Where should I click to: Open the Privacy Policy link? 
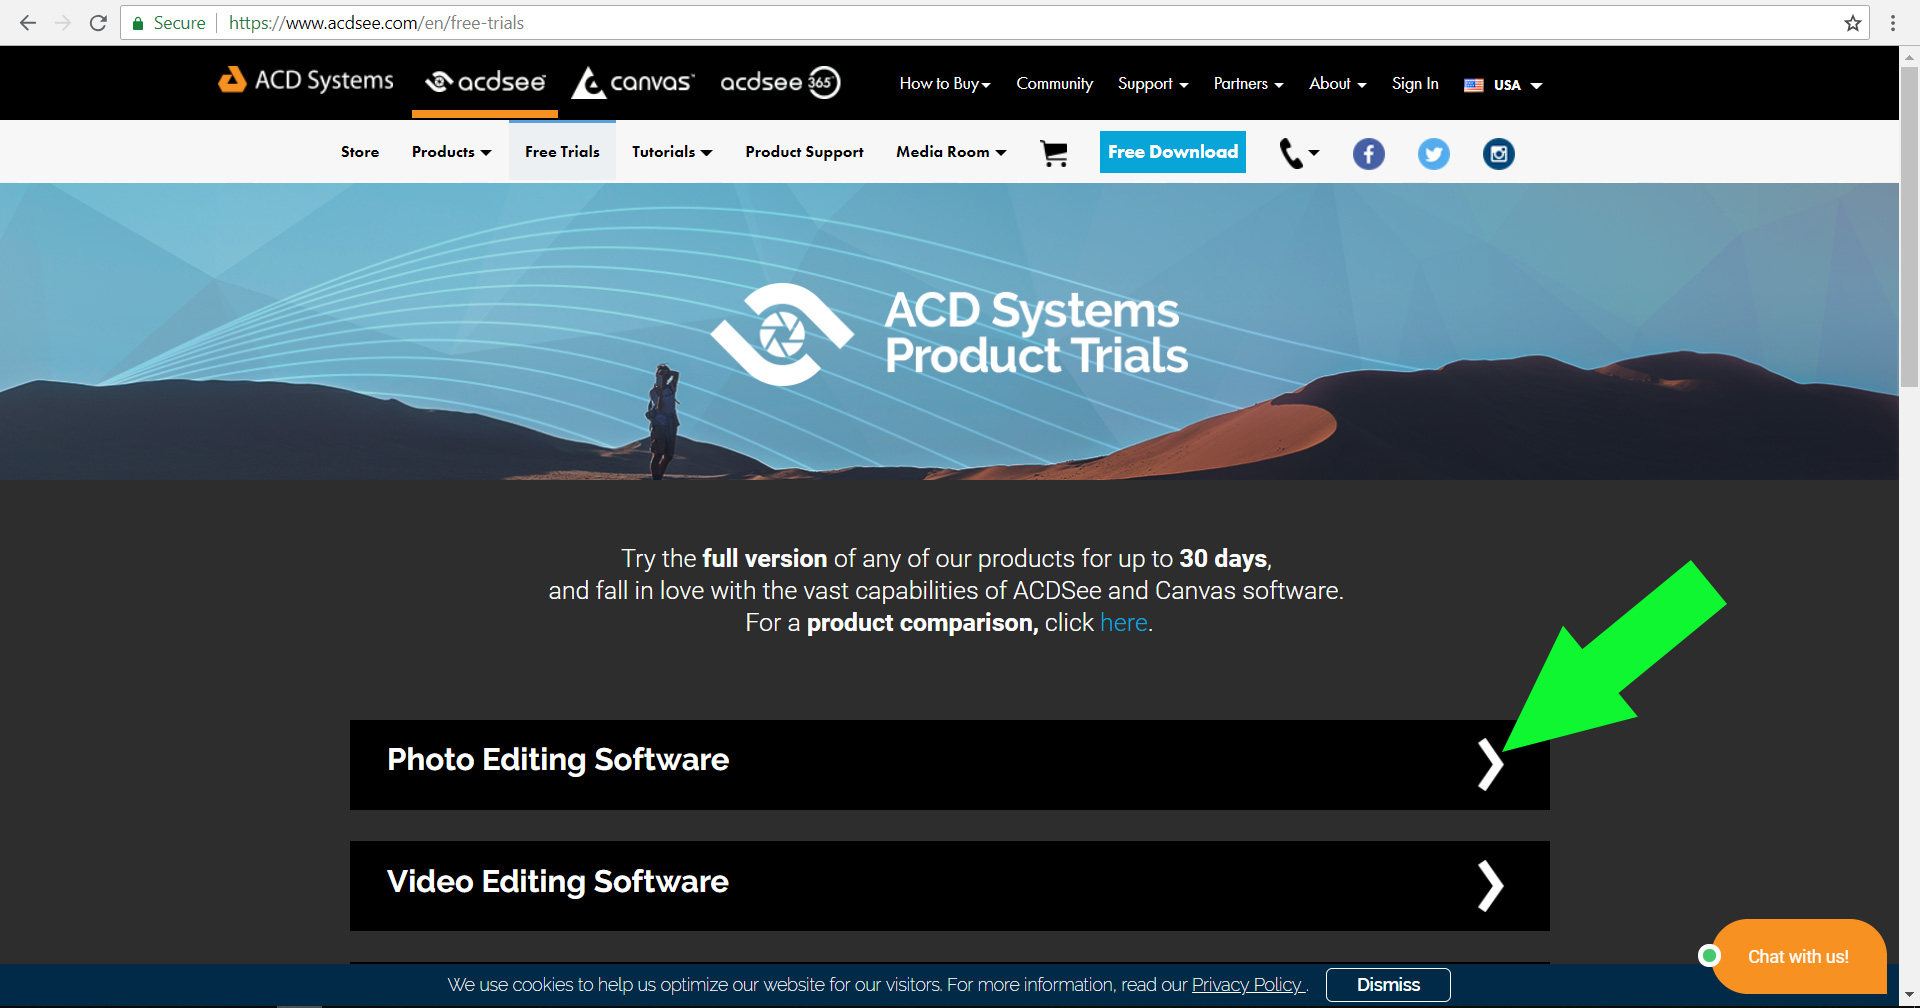coord(1248,985)
